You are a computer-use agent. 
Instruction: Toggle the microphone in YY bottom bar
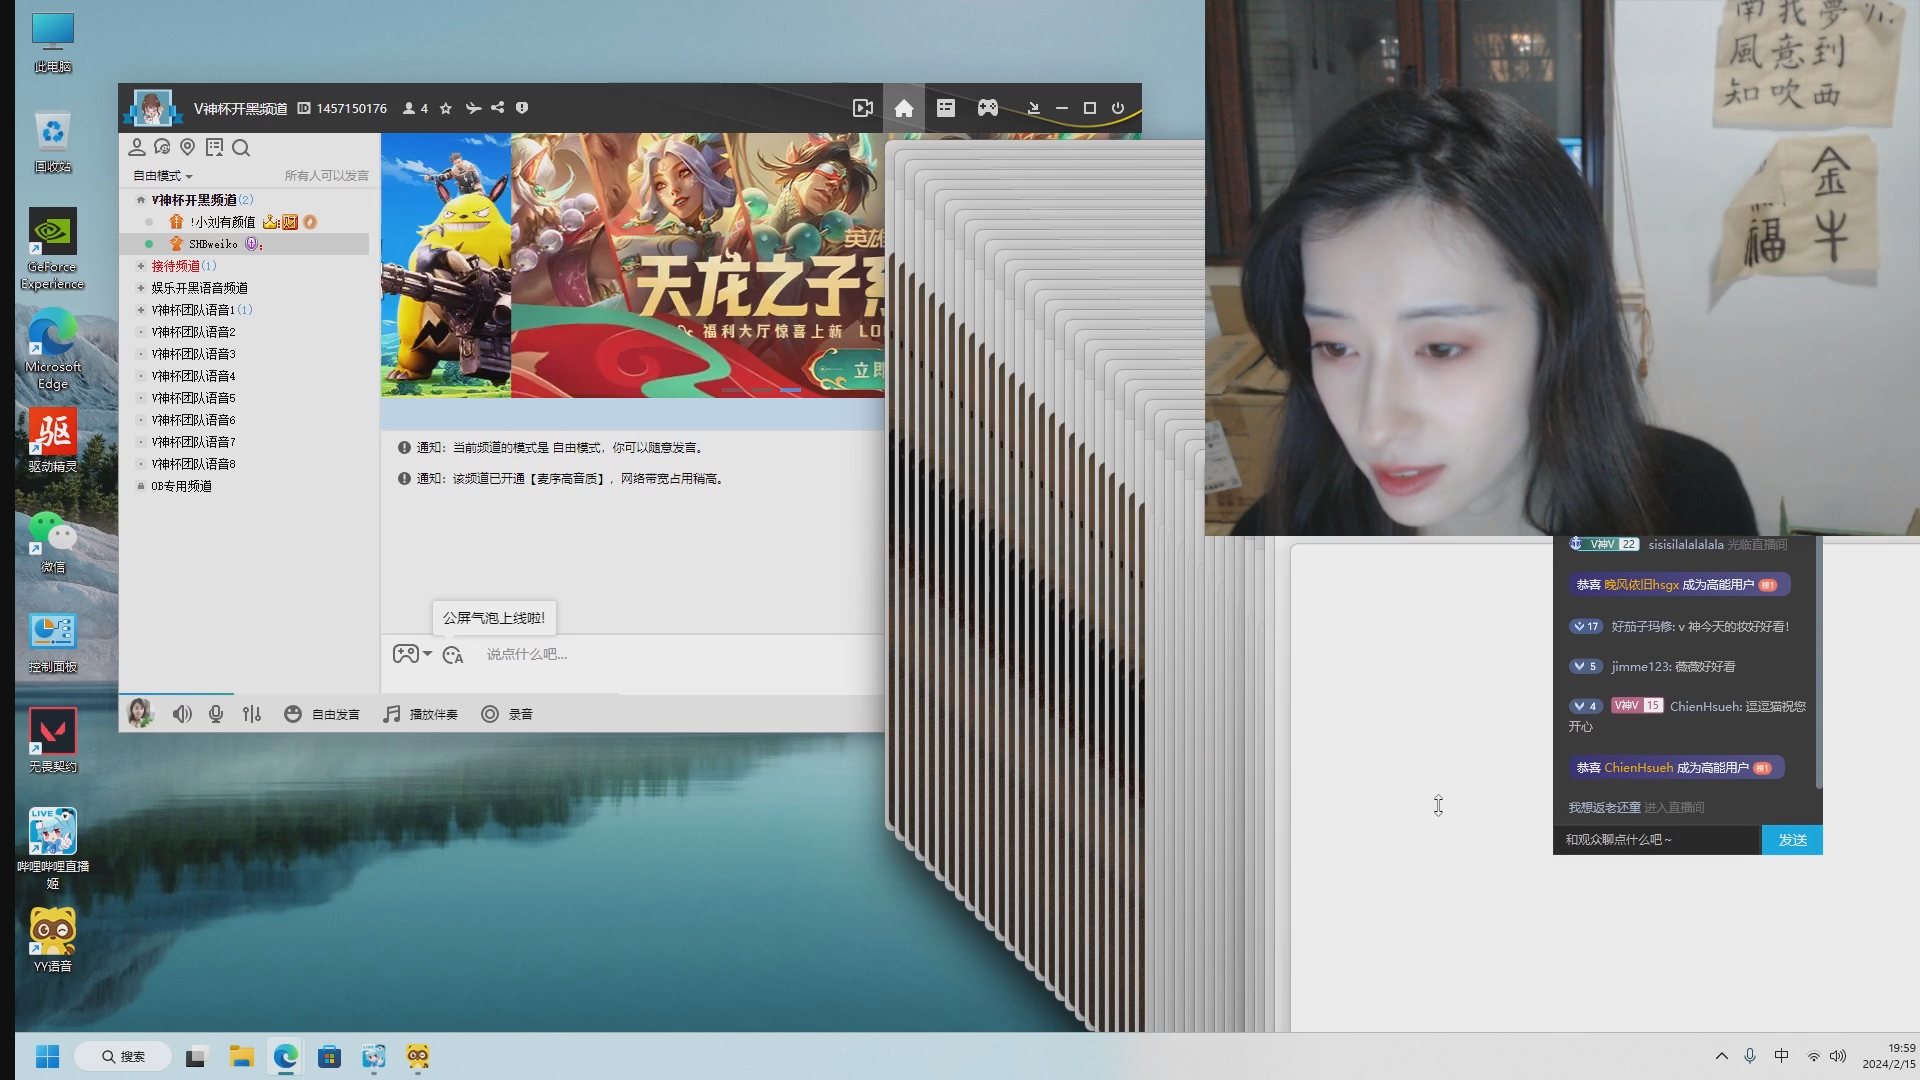tap(216, 714)
